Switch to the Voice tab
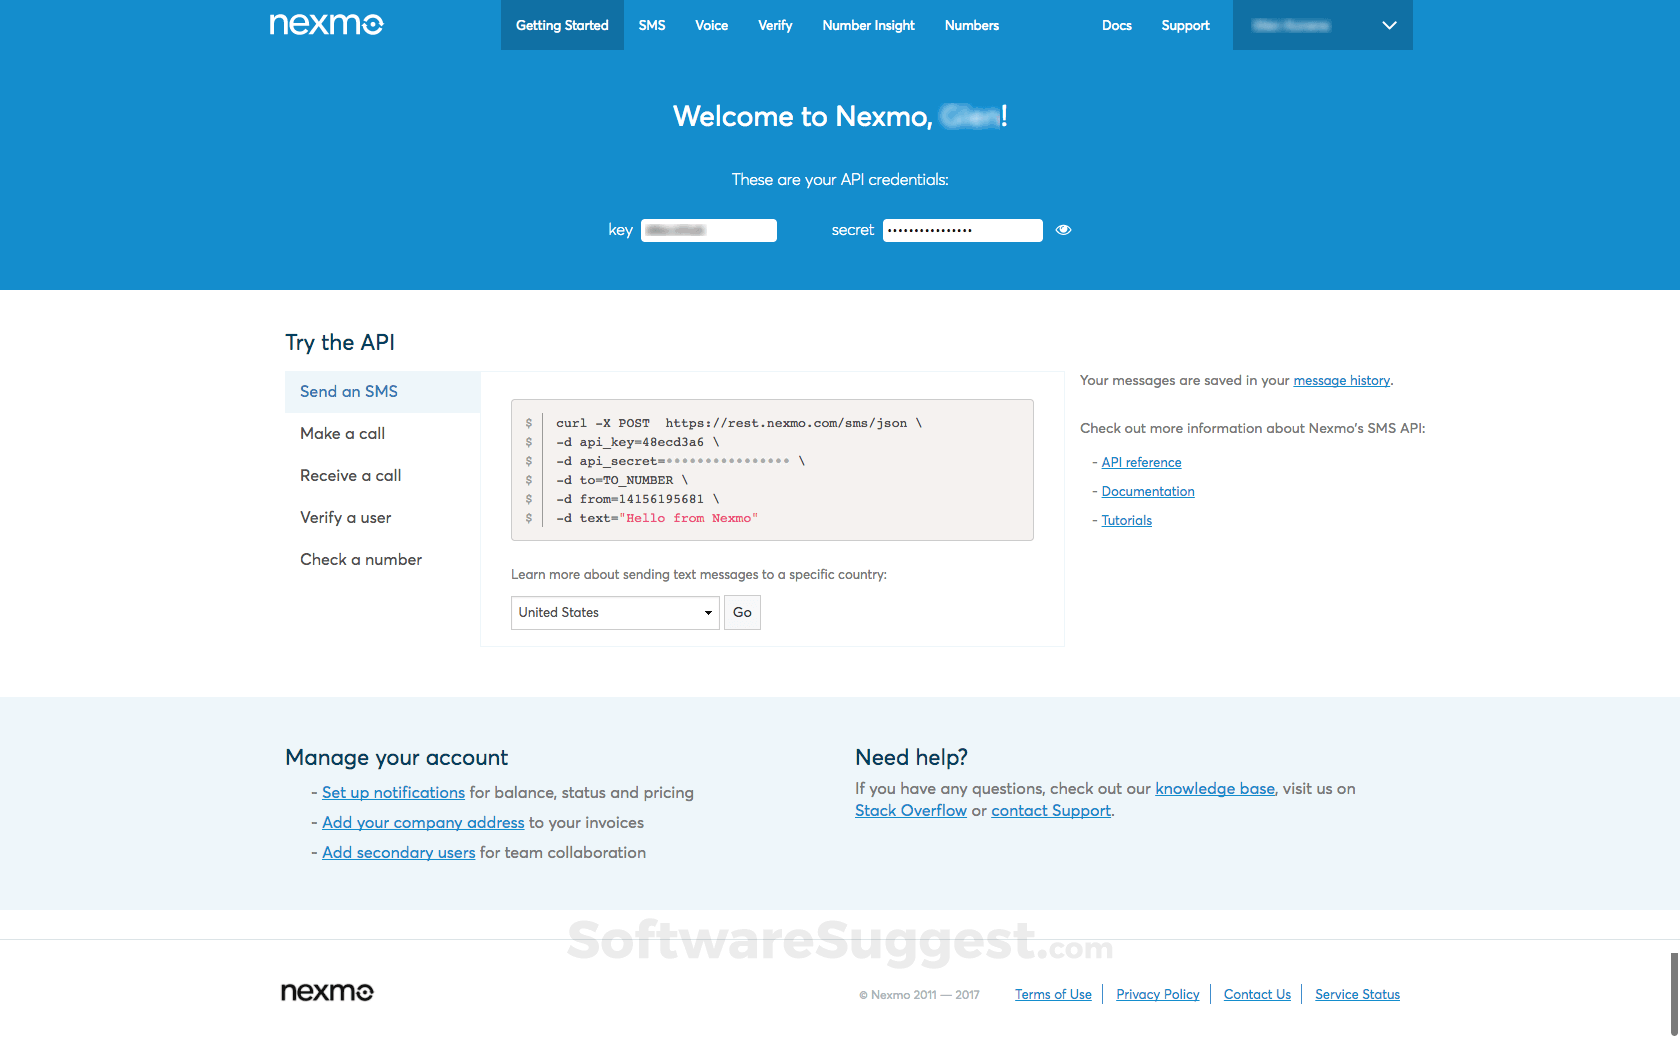 (x=711, y=25)
